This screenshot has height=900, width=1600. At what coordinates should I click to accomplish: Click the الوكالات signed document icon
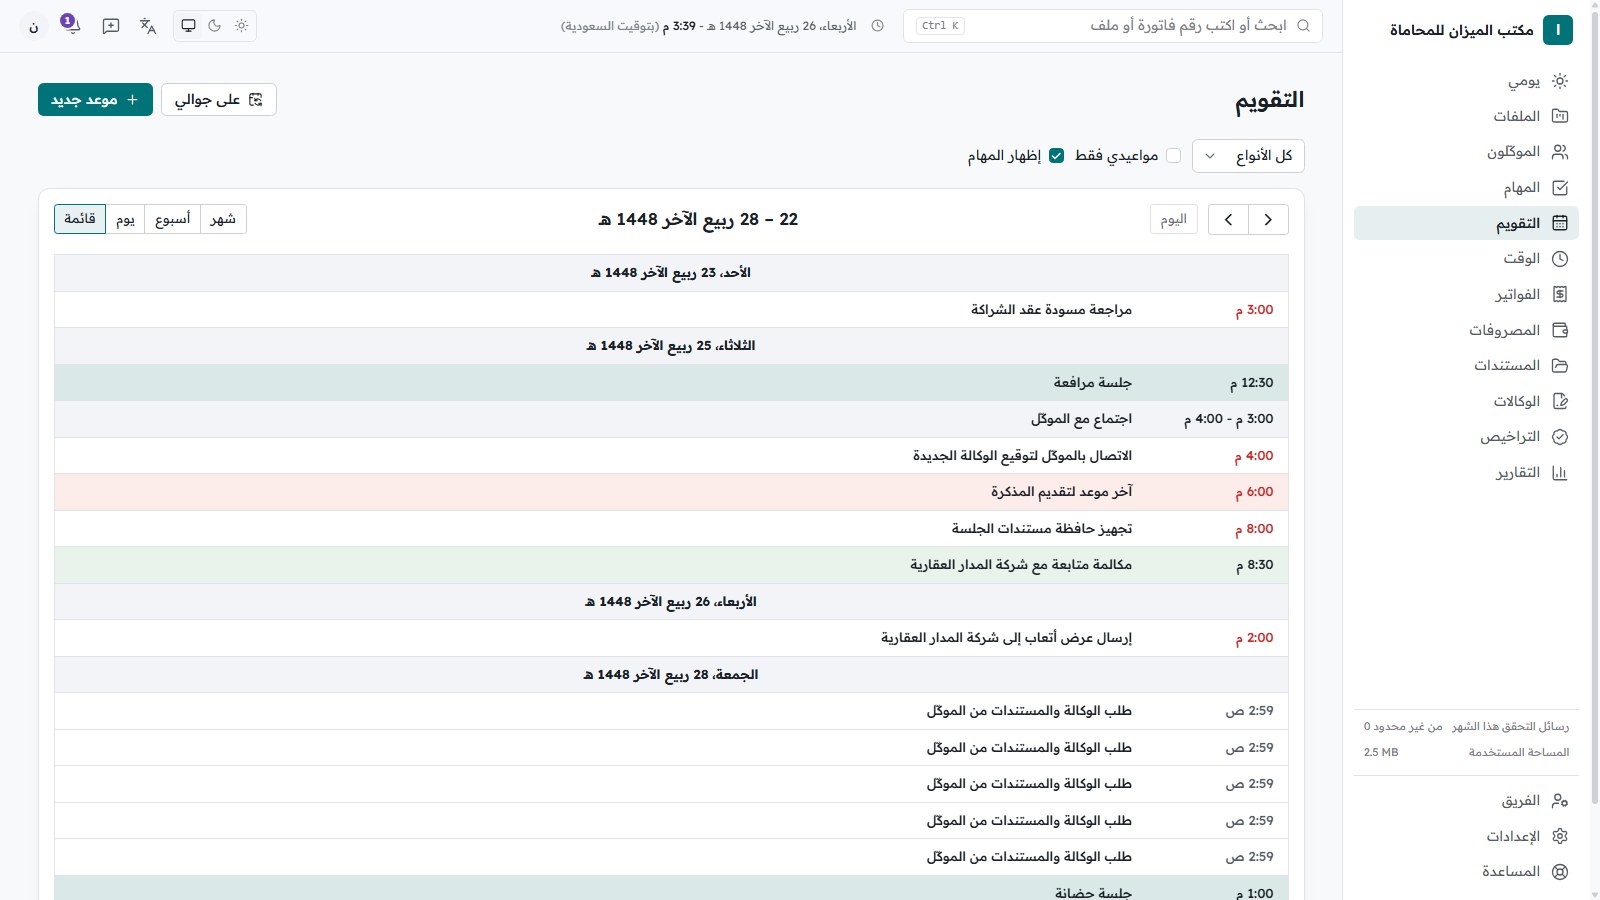pyautogui.click(x=1560, y=401)
